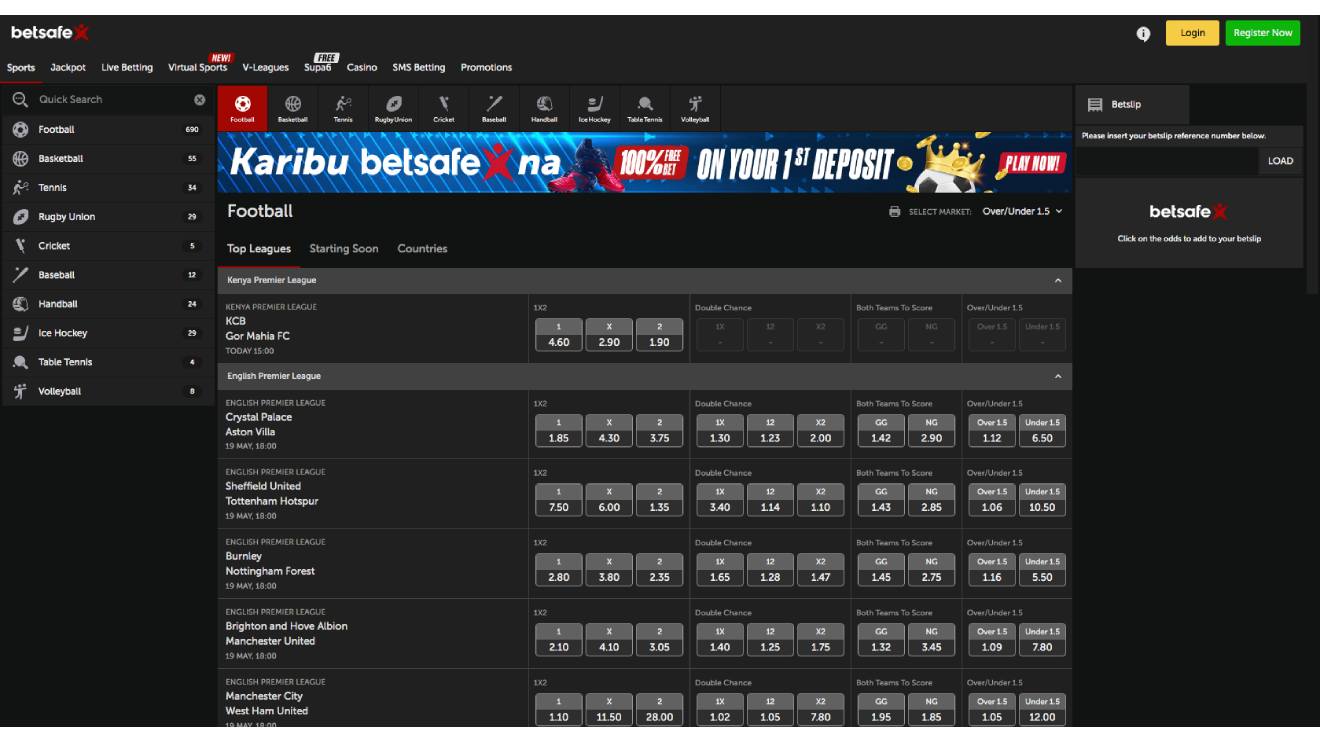Click the Play Now banner button
This screenshot has width=1320, height=742.
(x=1032, y=163)
